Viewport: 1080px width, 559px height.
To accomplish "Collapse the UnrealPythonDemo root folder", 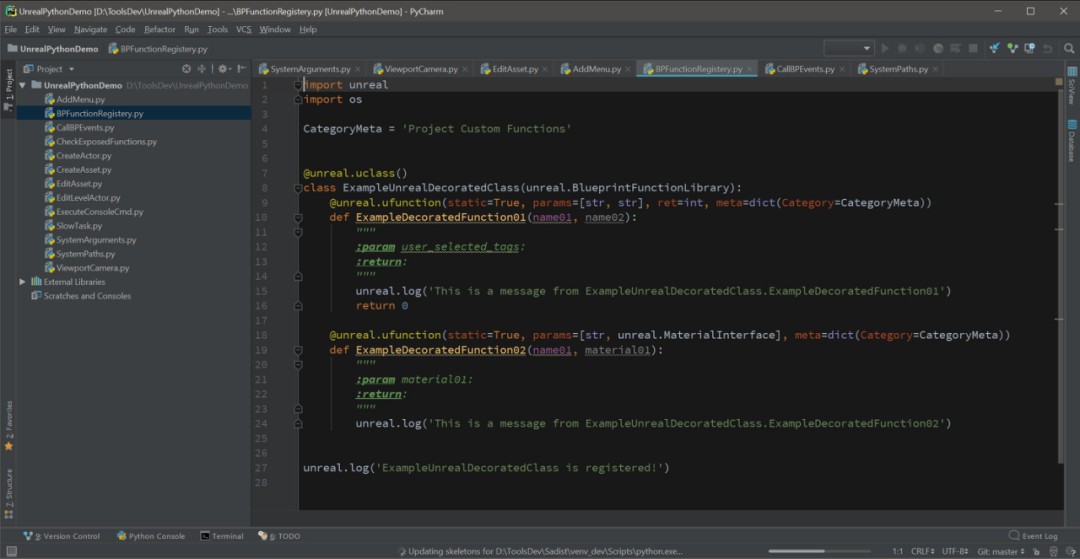I will (23, 85).
